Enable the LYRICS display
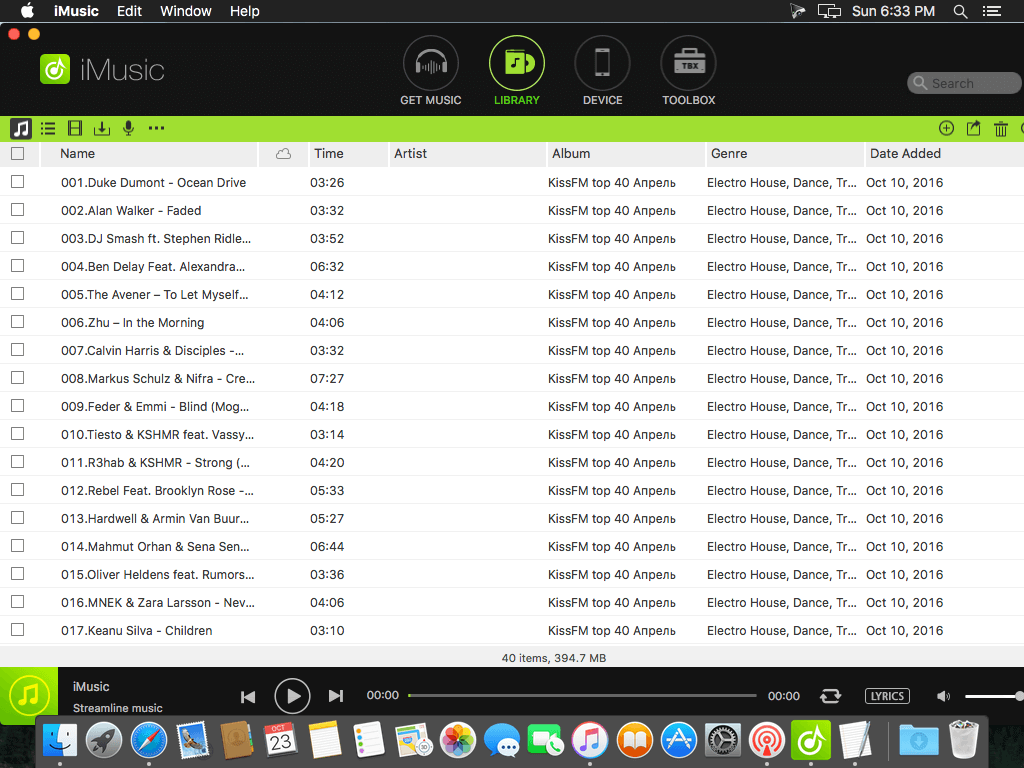This screenshot has height=768, width=1024. pos(887,696)
